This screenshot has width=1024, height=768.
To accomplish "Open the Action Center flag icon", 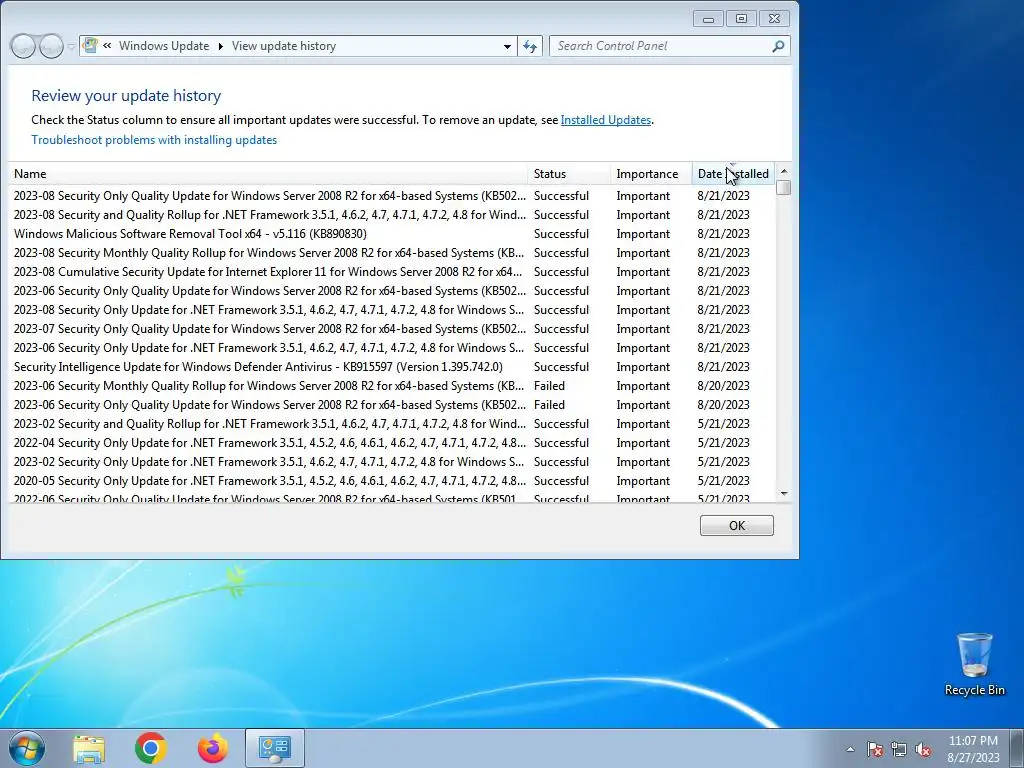I will 875,750.
